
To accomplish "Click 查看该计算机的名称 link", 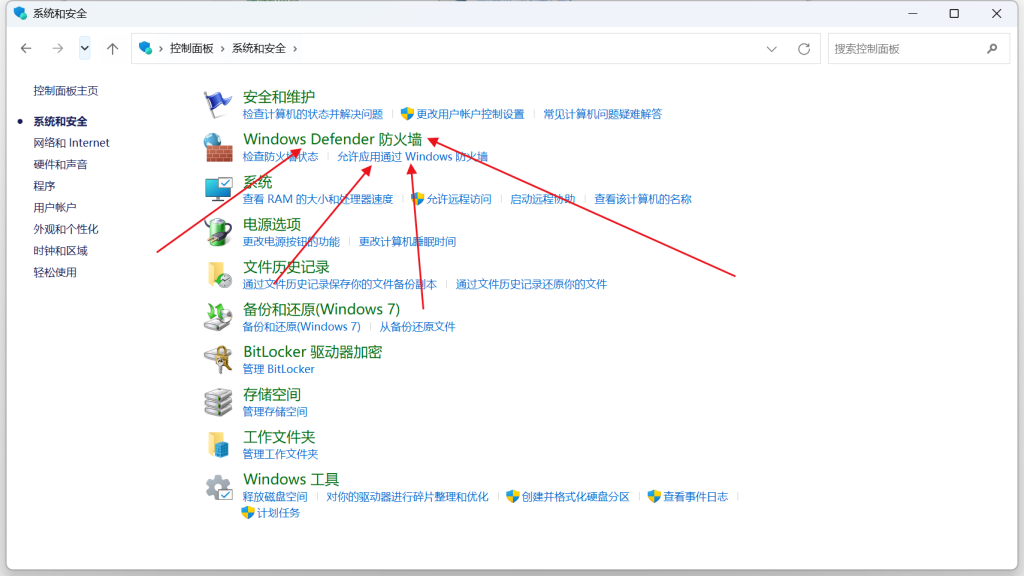I will 643,199.
